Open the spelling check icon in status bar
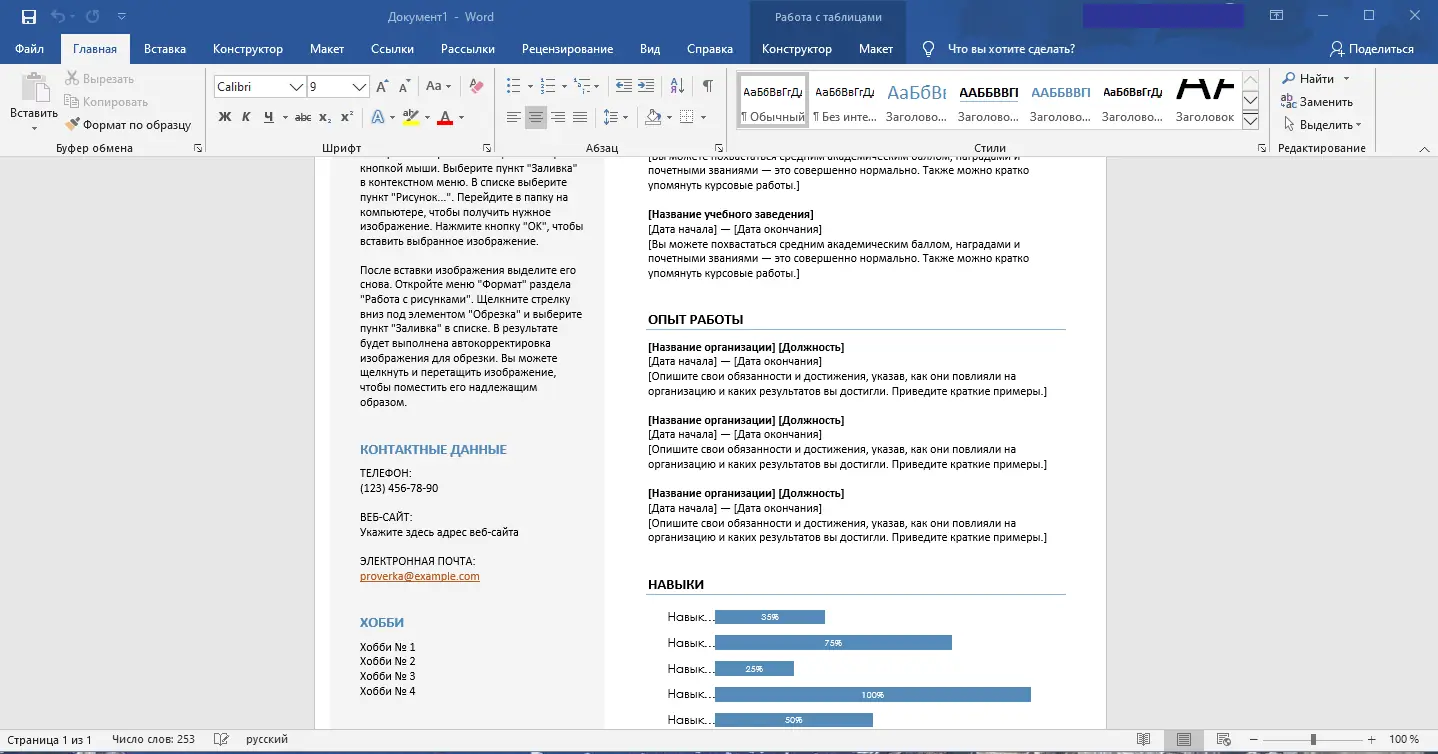 click(222, 740)
